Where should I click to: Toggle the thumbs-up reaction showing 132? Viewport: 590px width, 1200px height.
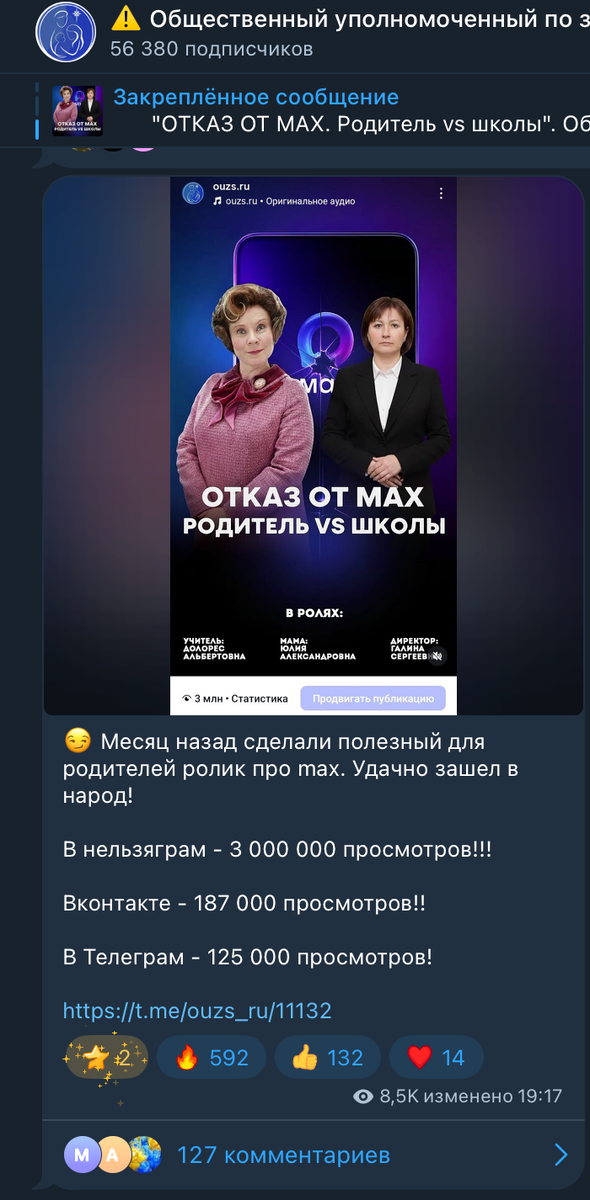tap(326, 1057)
